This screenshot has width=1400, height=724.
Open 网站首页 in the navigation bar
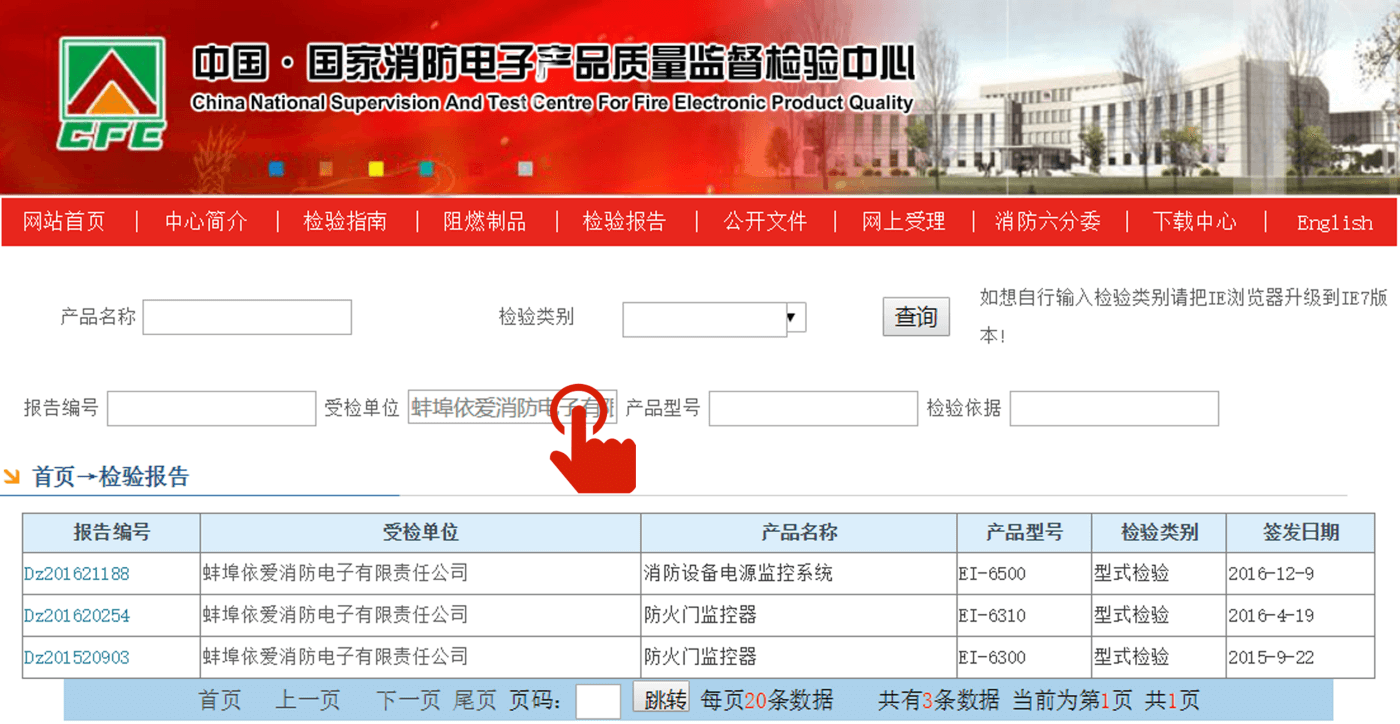[x=64, y=222]
